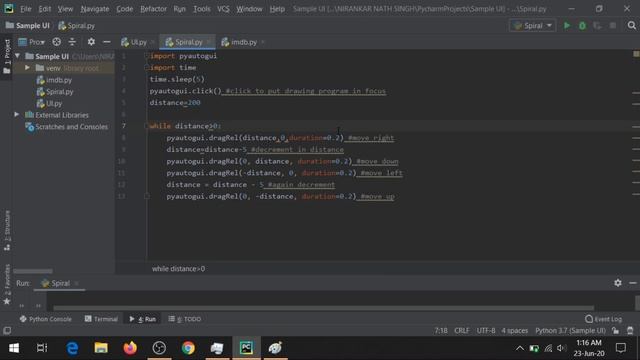The image size is (640, 360).
Task: Open the IDE memory/inspection icon at status bar end
Action: (630, 331)
